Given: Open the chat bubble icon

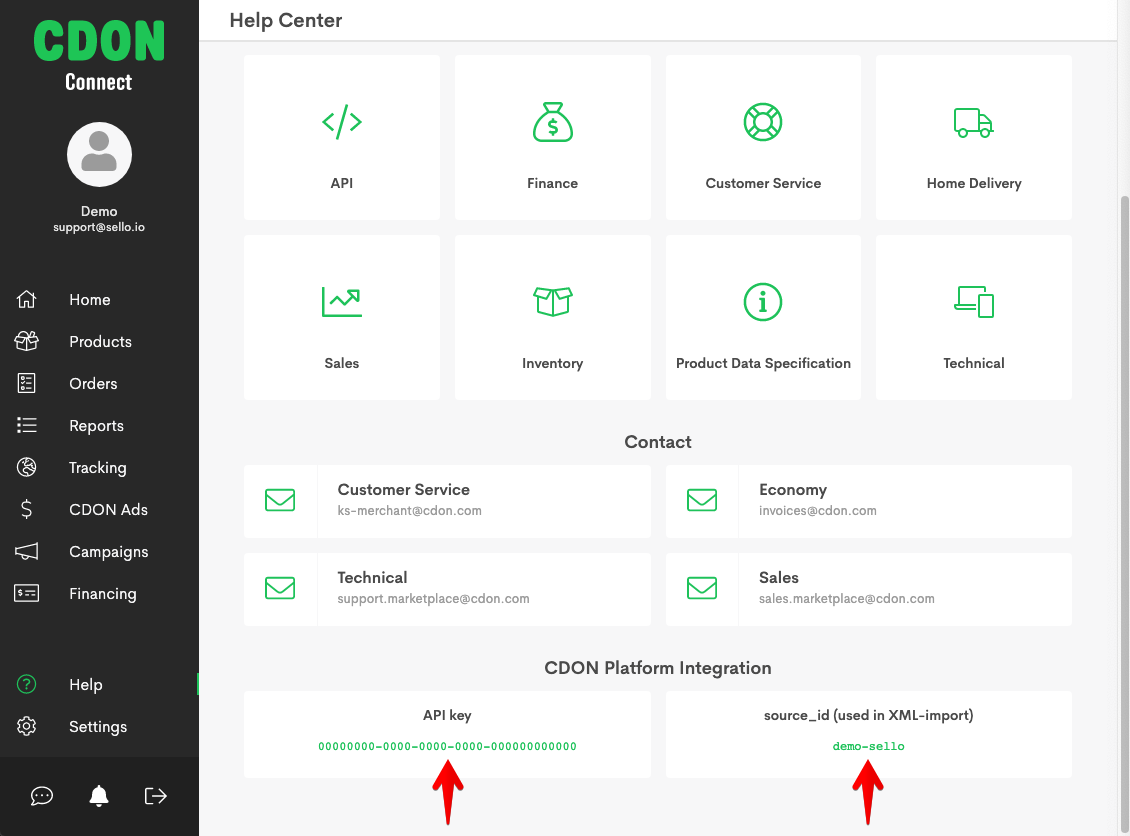Looking at the screenshot, I should tap(42, 796).
